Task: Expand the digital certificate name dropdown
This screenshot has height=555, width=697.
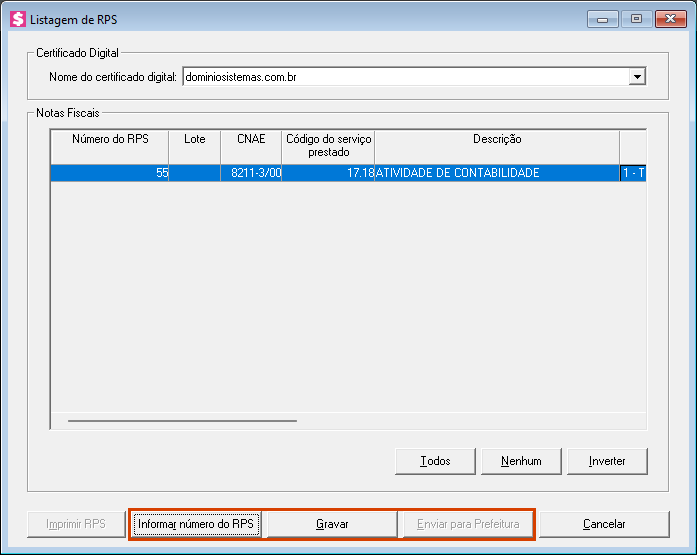Action: [637, 77]
